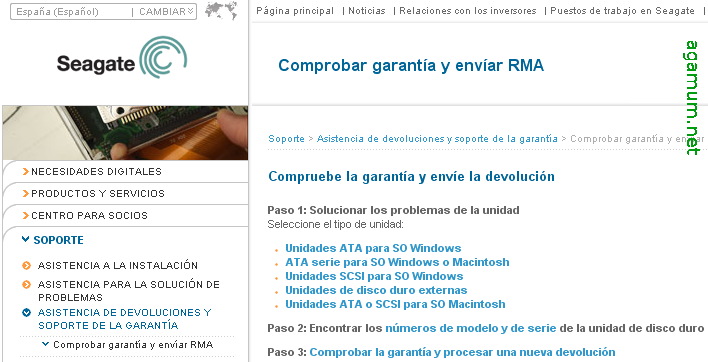The image size is (708, 362).
Task: Click the blue checkmark icon beside Asistencia de devoluciones
Action: [27, 312]
